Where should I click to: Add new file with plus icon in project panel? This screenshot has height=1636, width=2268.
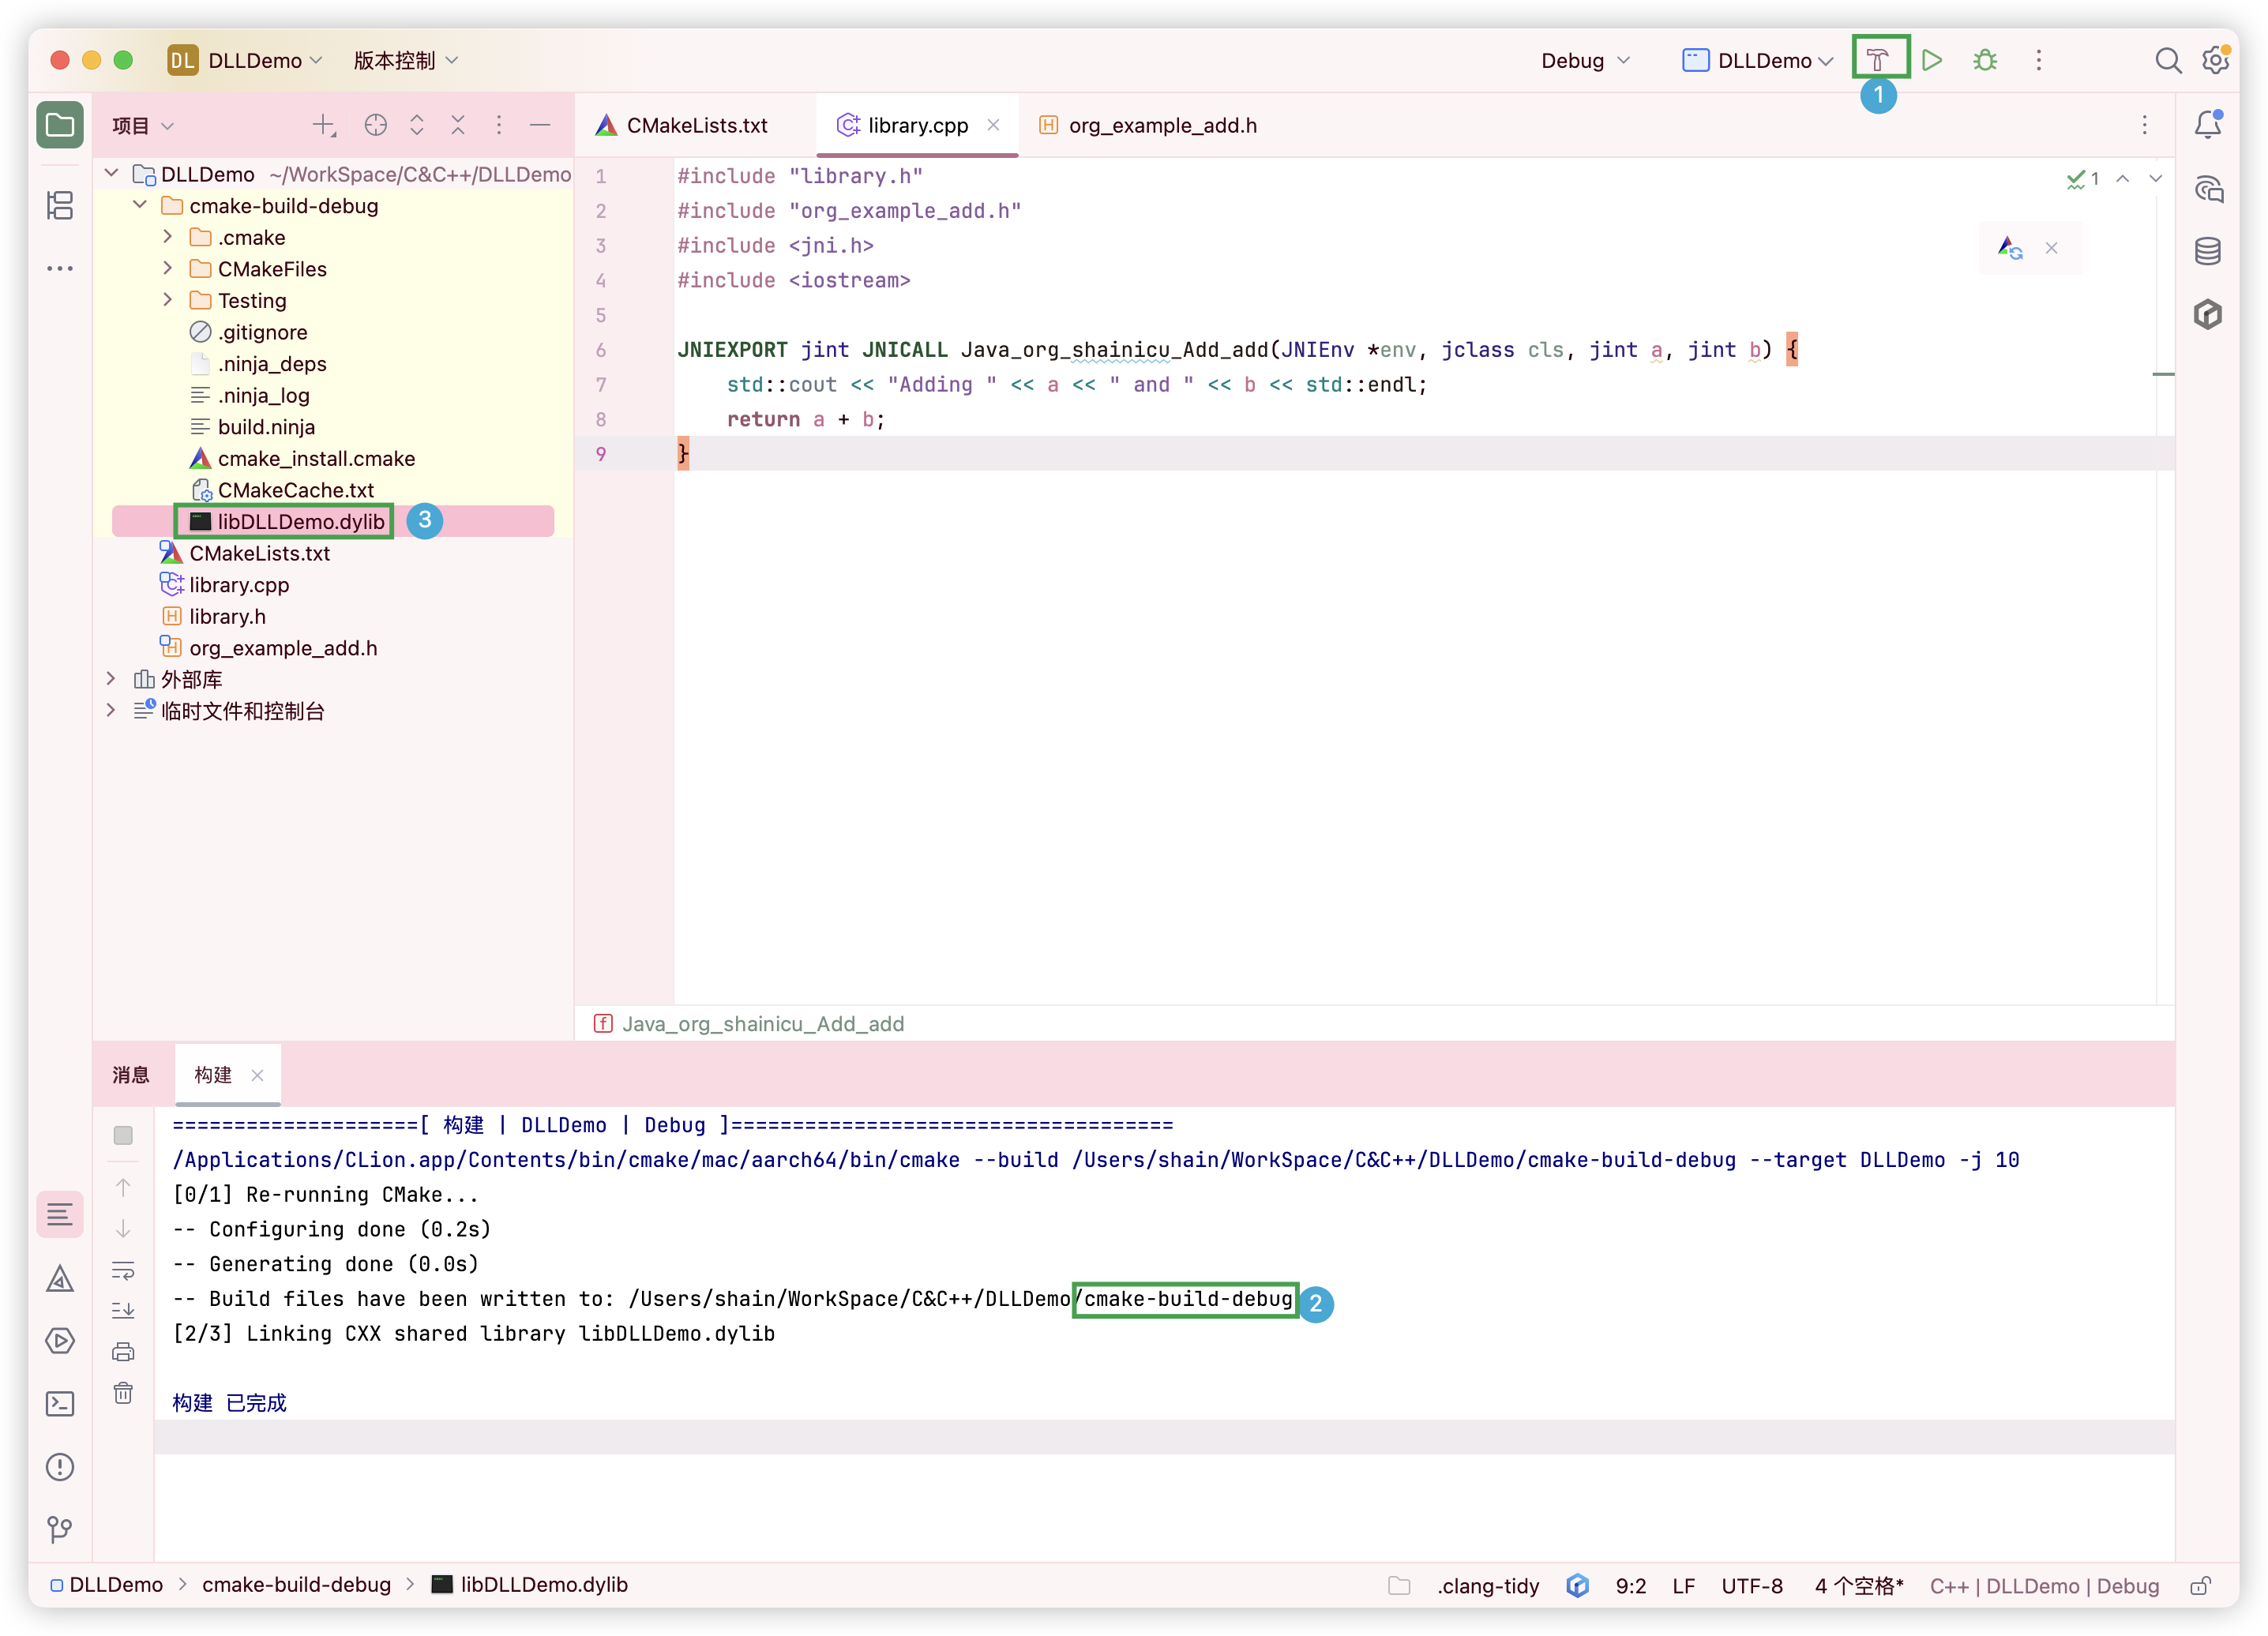(x=324, y=125)
